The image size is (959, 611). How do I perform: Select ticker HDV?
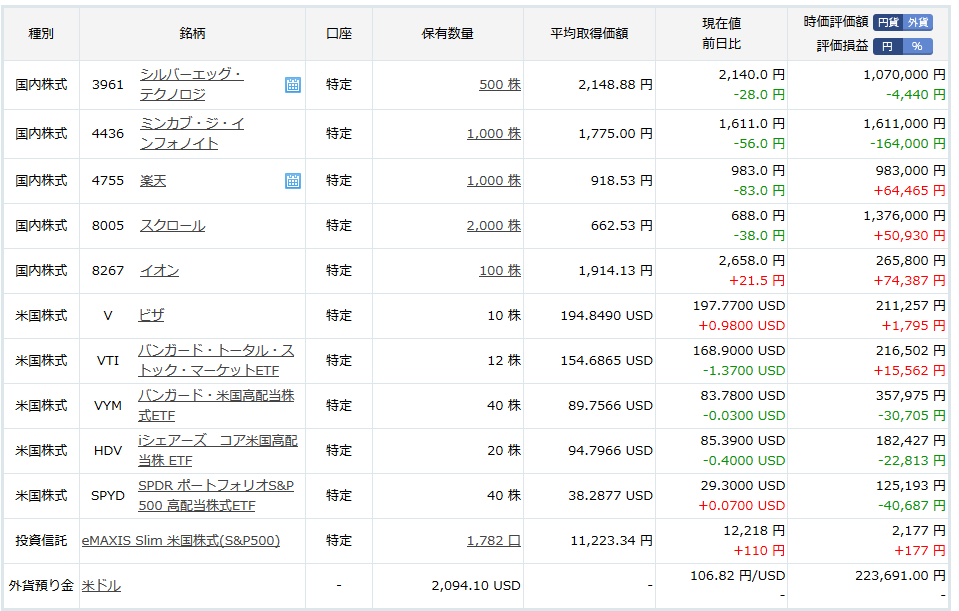pos(108,451)
